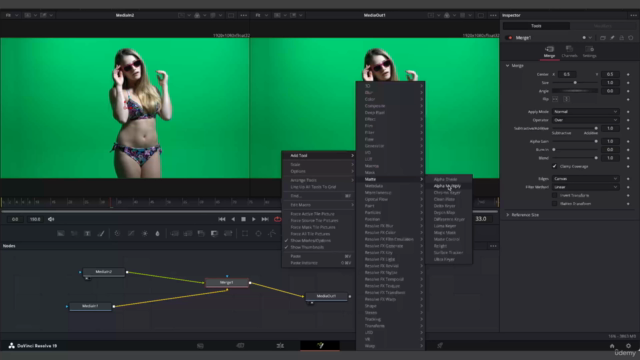Adjust the Blend slider

point(575,158)
